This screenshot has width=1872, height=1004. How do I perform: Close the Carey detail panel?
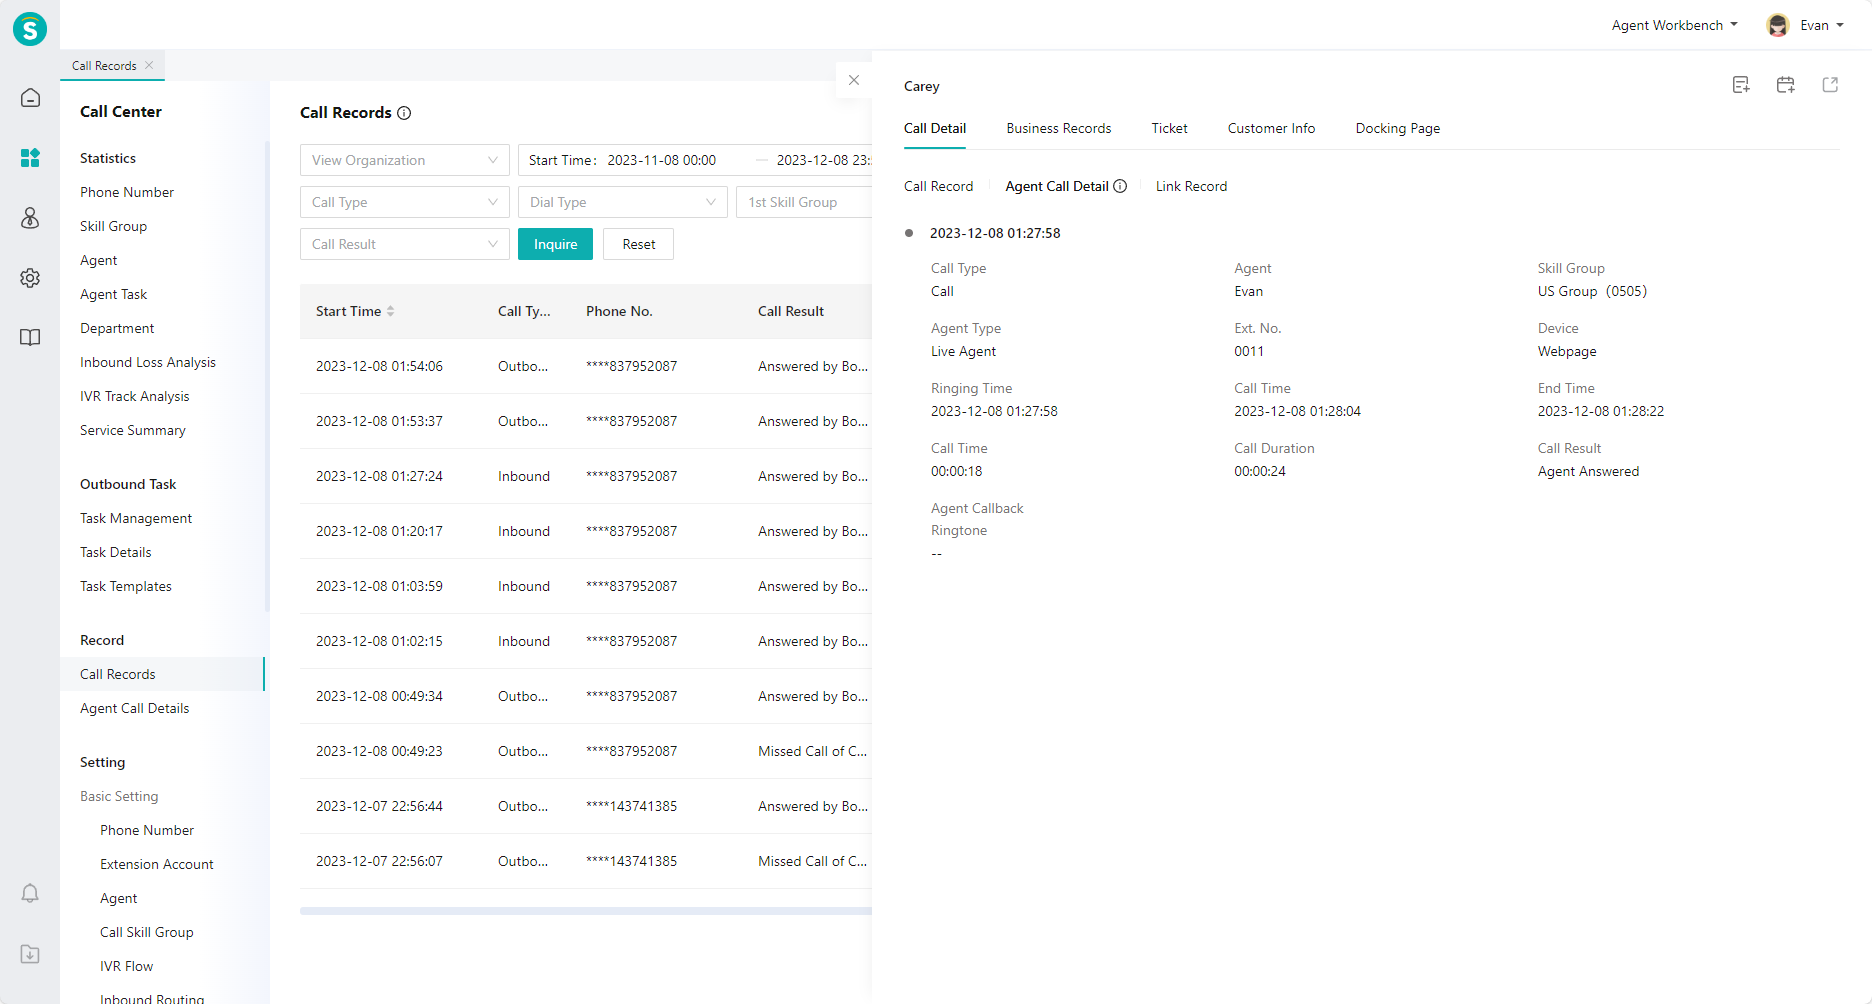coord(854,80)
